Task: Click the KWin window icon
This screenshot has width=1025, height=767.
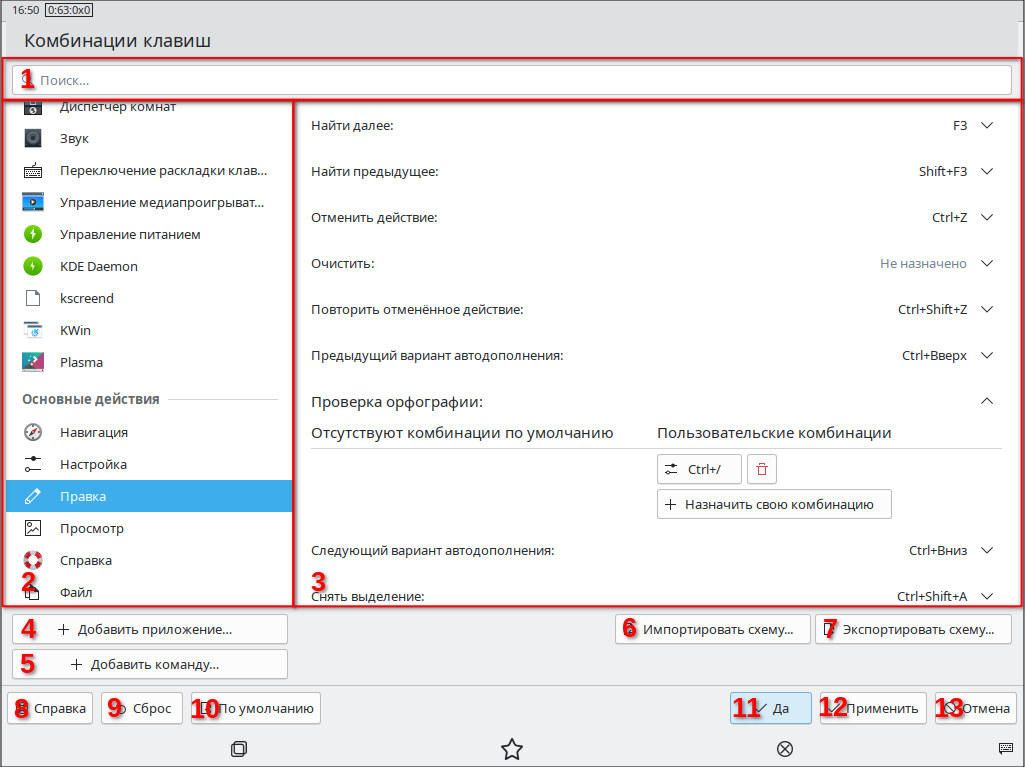Action: 33,330
